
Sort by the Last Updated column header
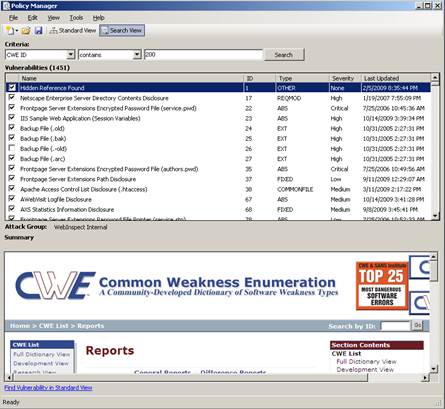coord(396,78)
